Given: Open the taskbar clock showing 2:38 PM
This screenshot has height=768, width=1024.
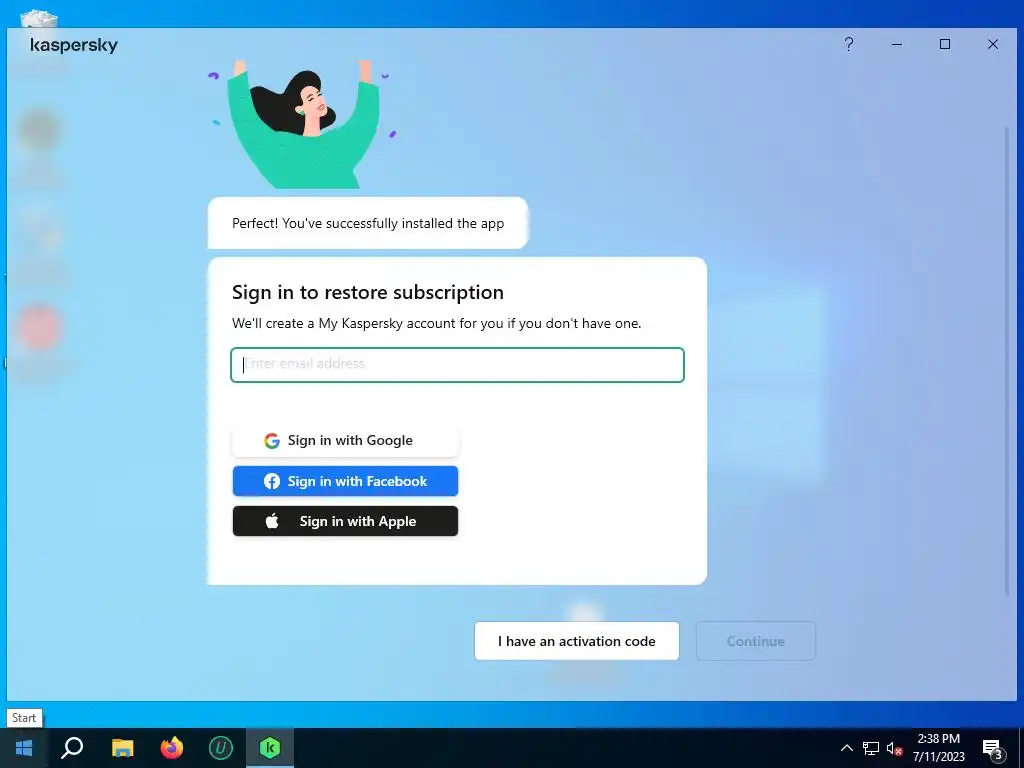Looking at the screenshot, I should pos(938,748).
